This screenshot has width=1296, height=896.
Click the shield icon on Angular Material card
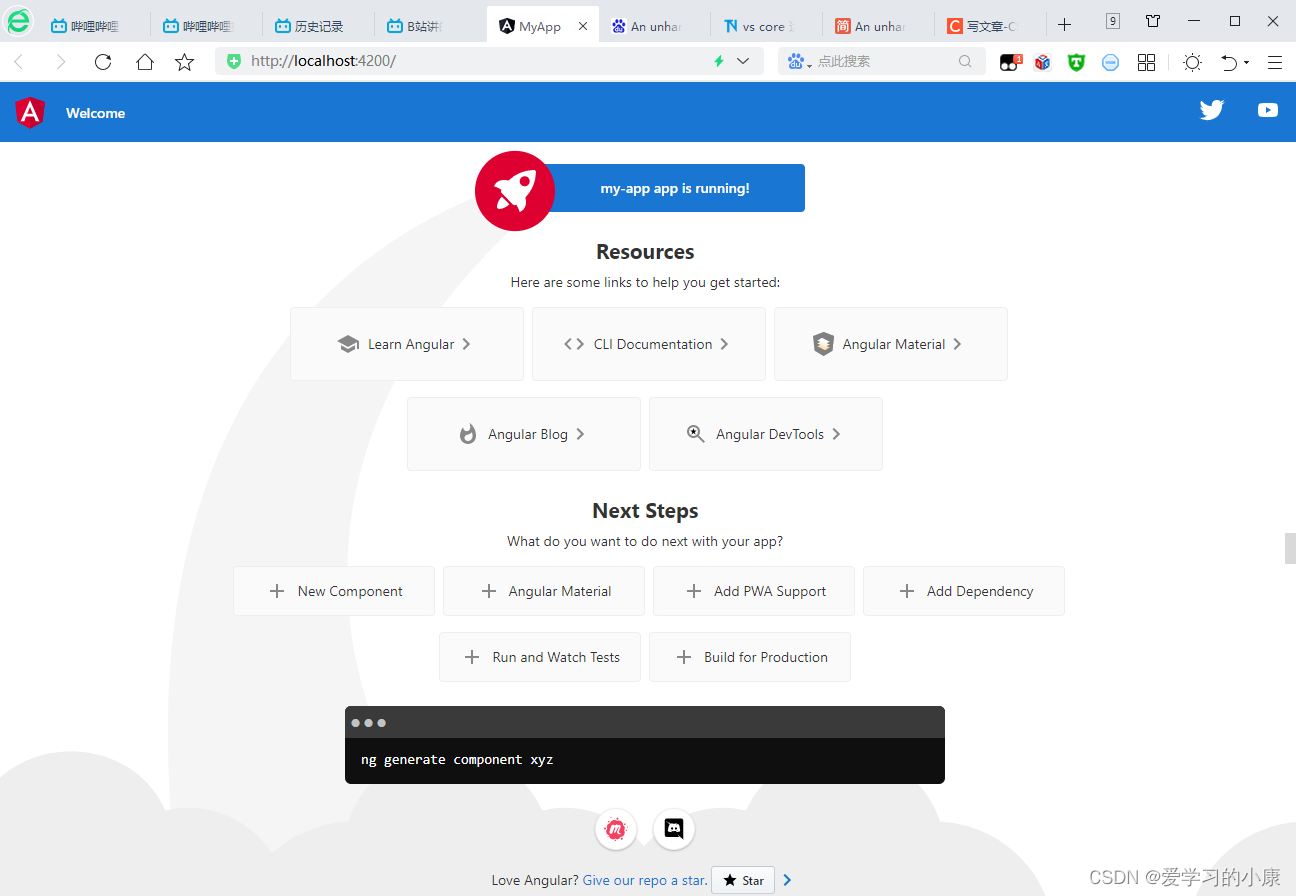(823, 344)
